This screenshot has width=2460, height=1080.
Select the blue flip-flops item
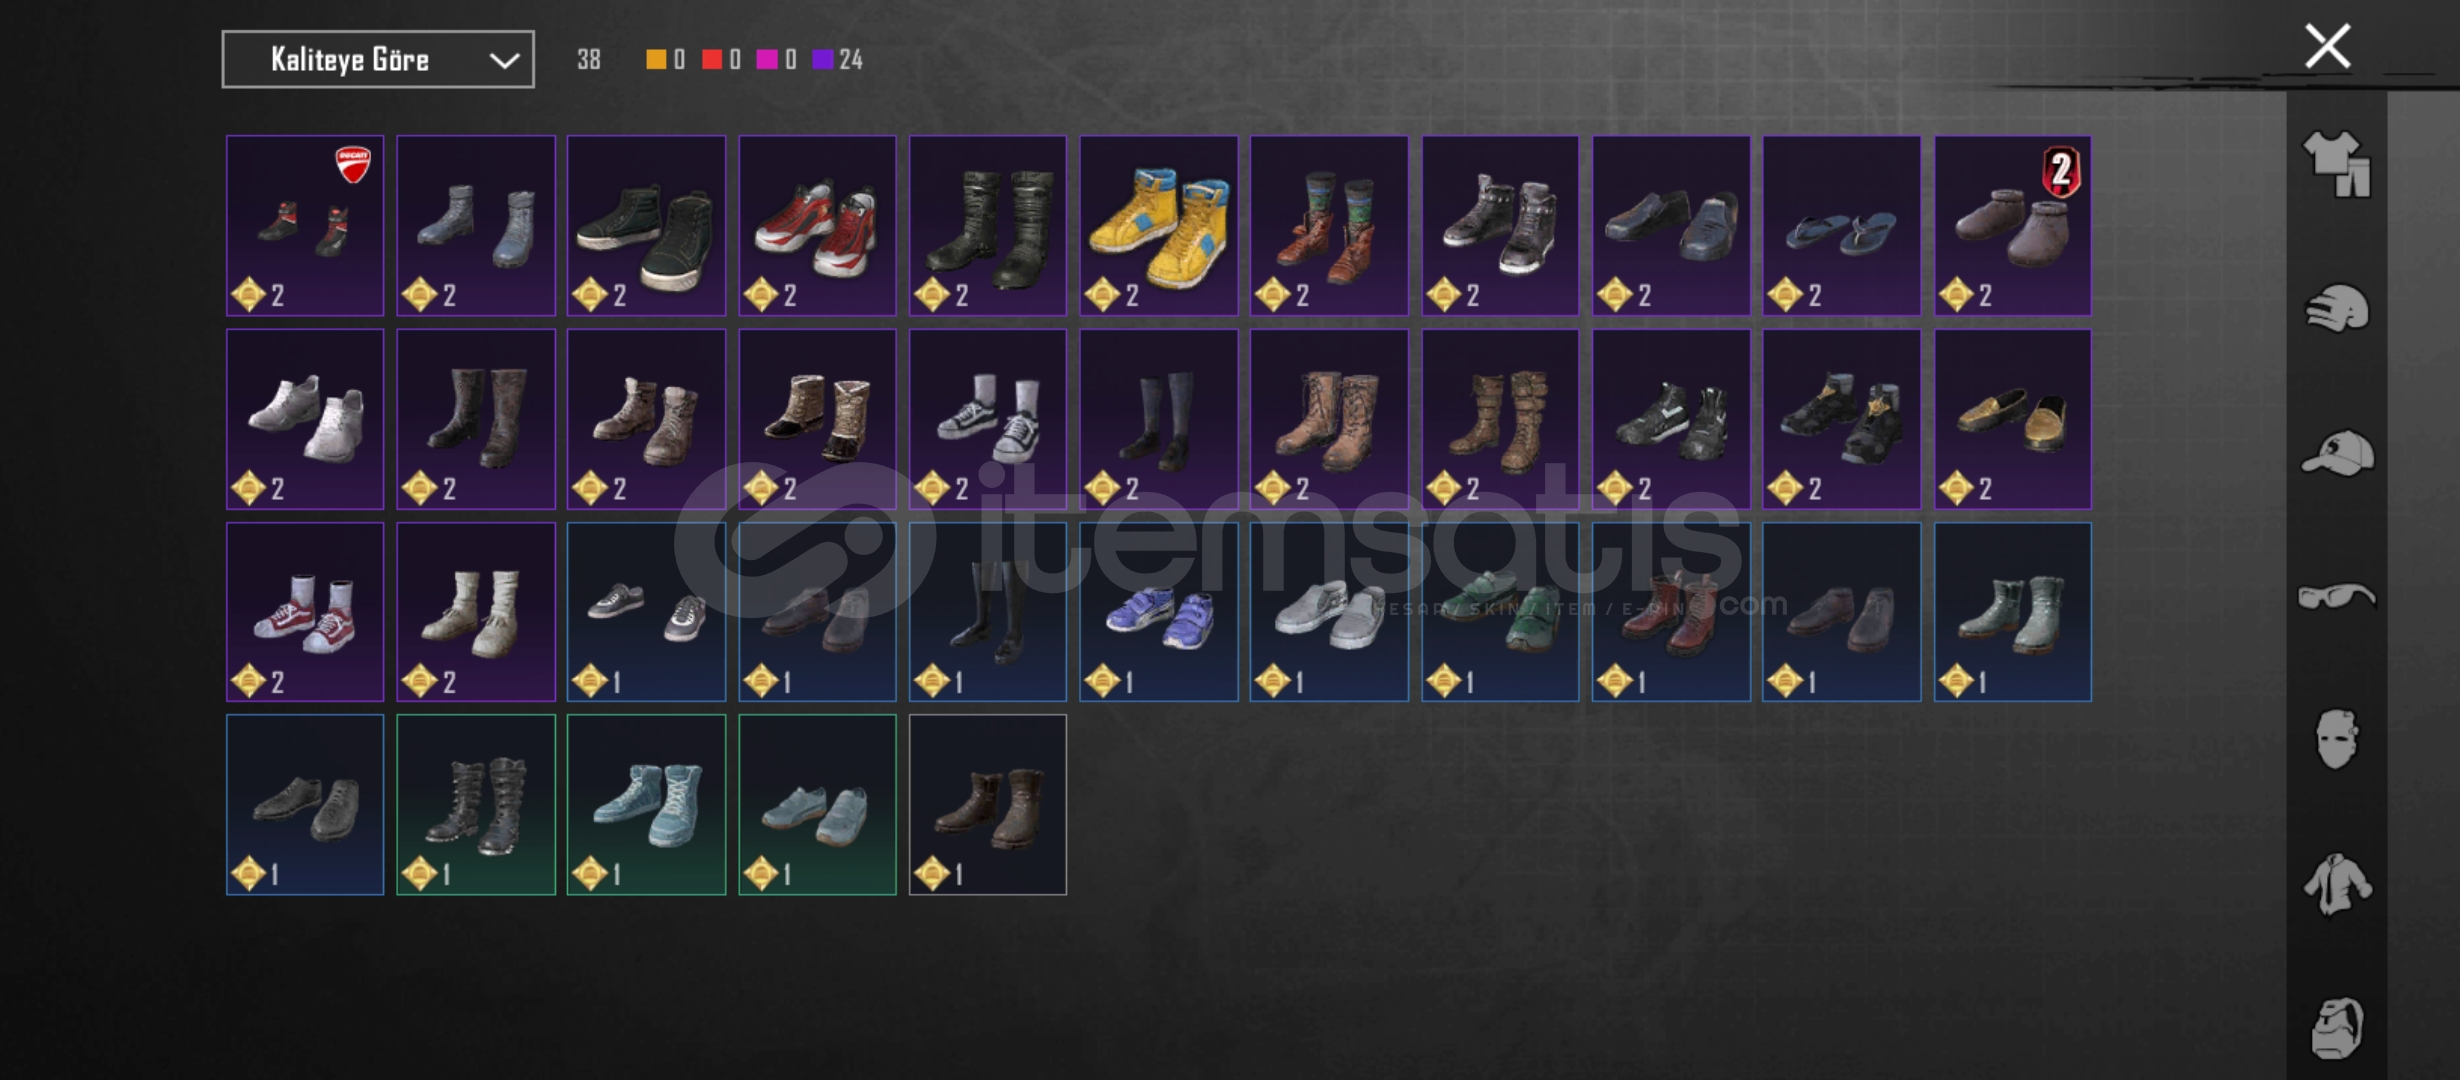pyautogui.click(x=1841, y=226)
